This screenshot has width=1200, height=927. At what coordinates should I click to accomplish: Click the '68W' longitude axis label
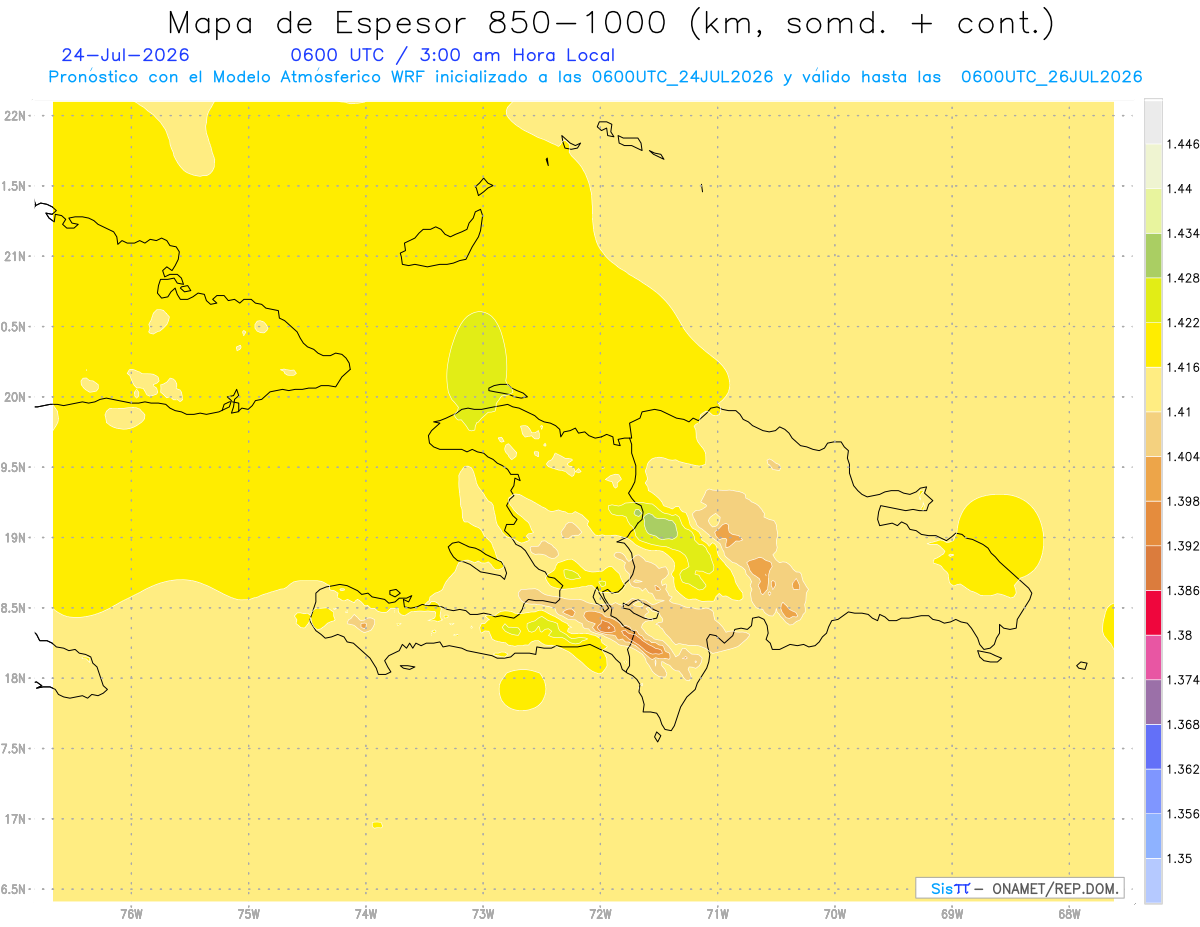(1069, 914)
